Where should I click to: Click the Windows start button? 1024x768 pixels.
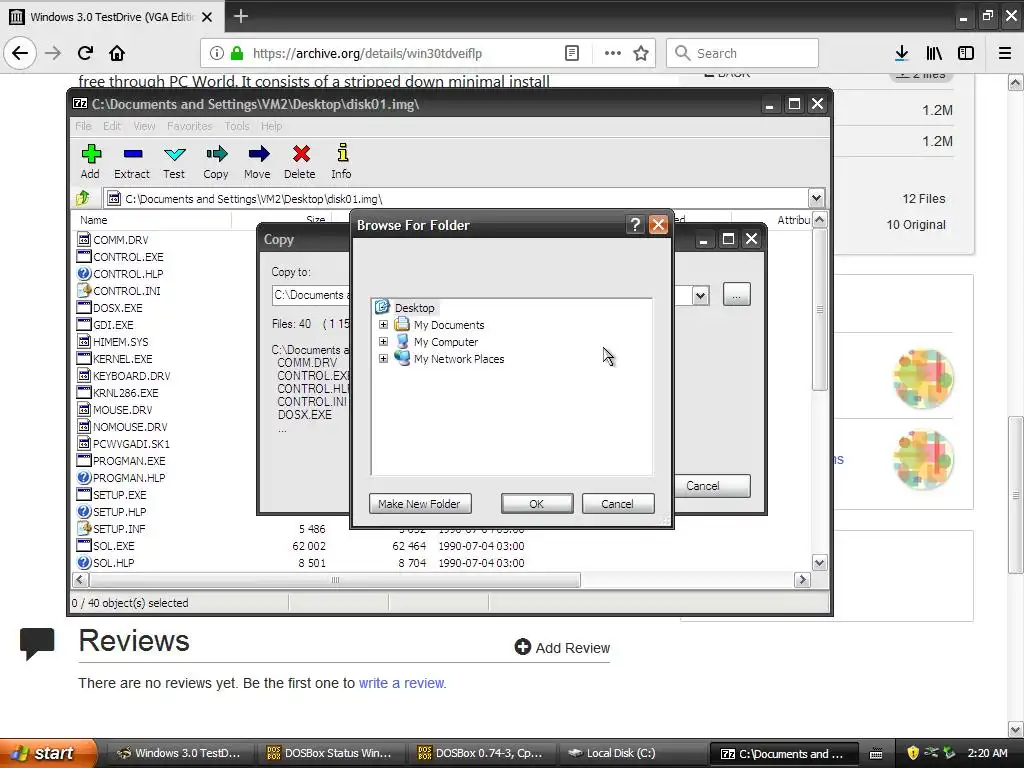click(48, 753)
